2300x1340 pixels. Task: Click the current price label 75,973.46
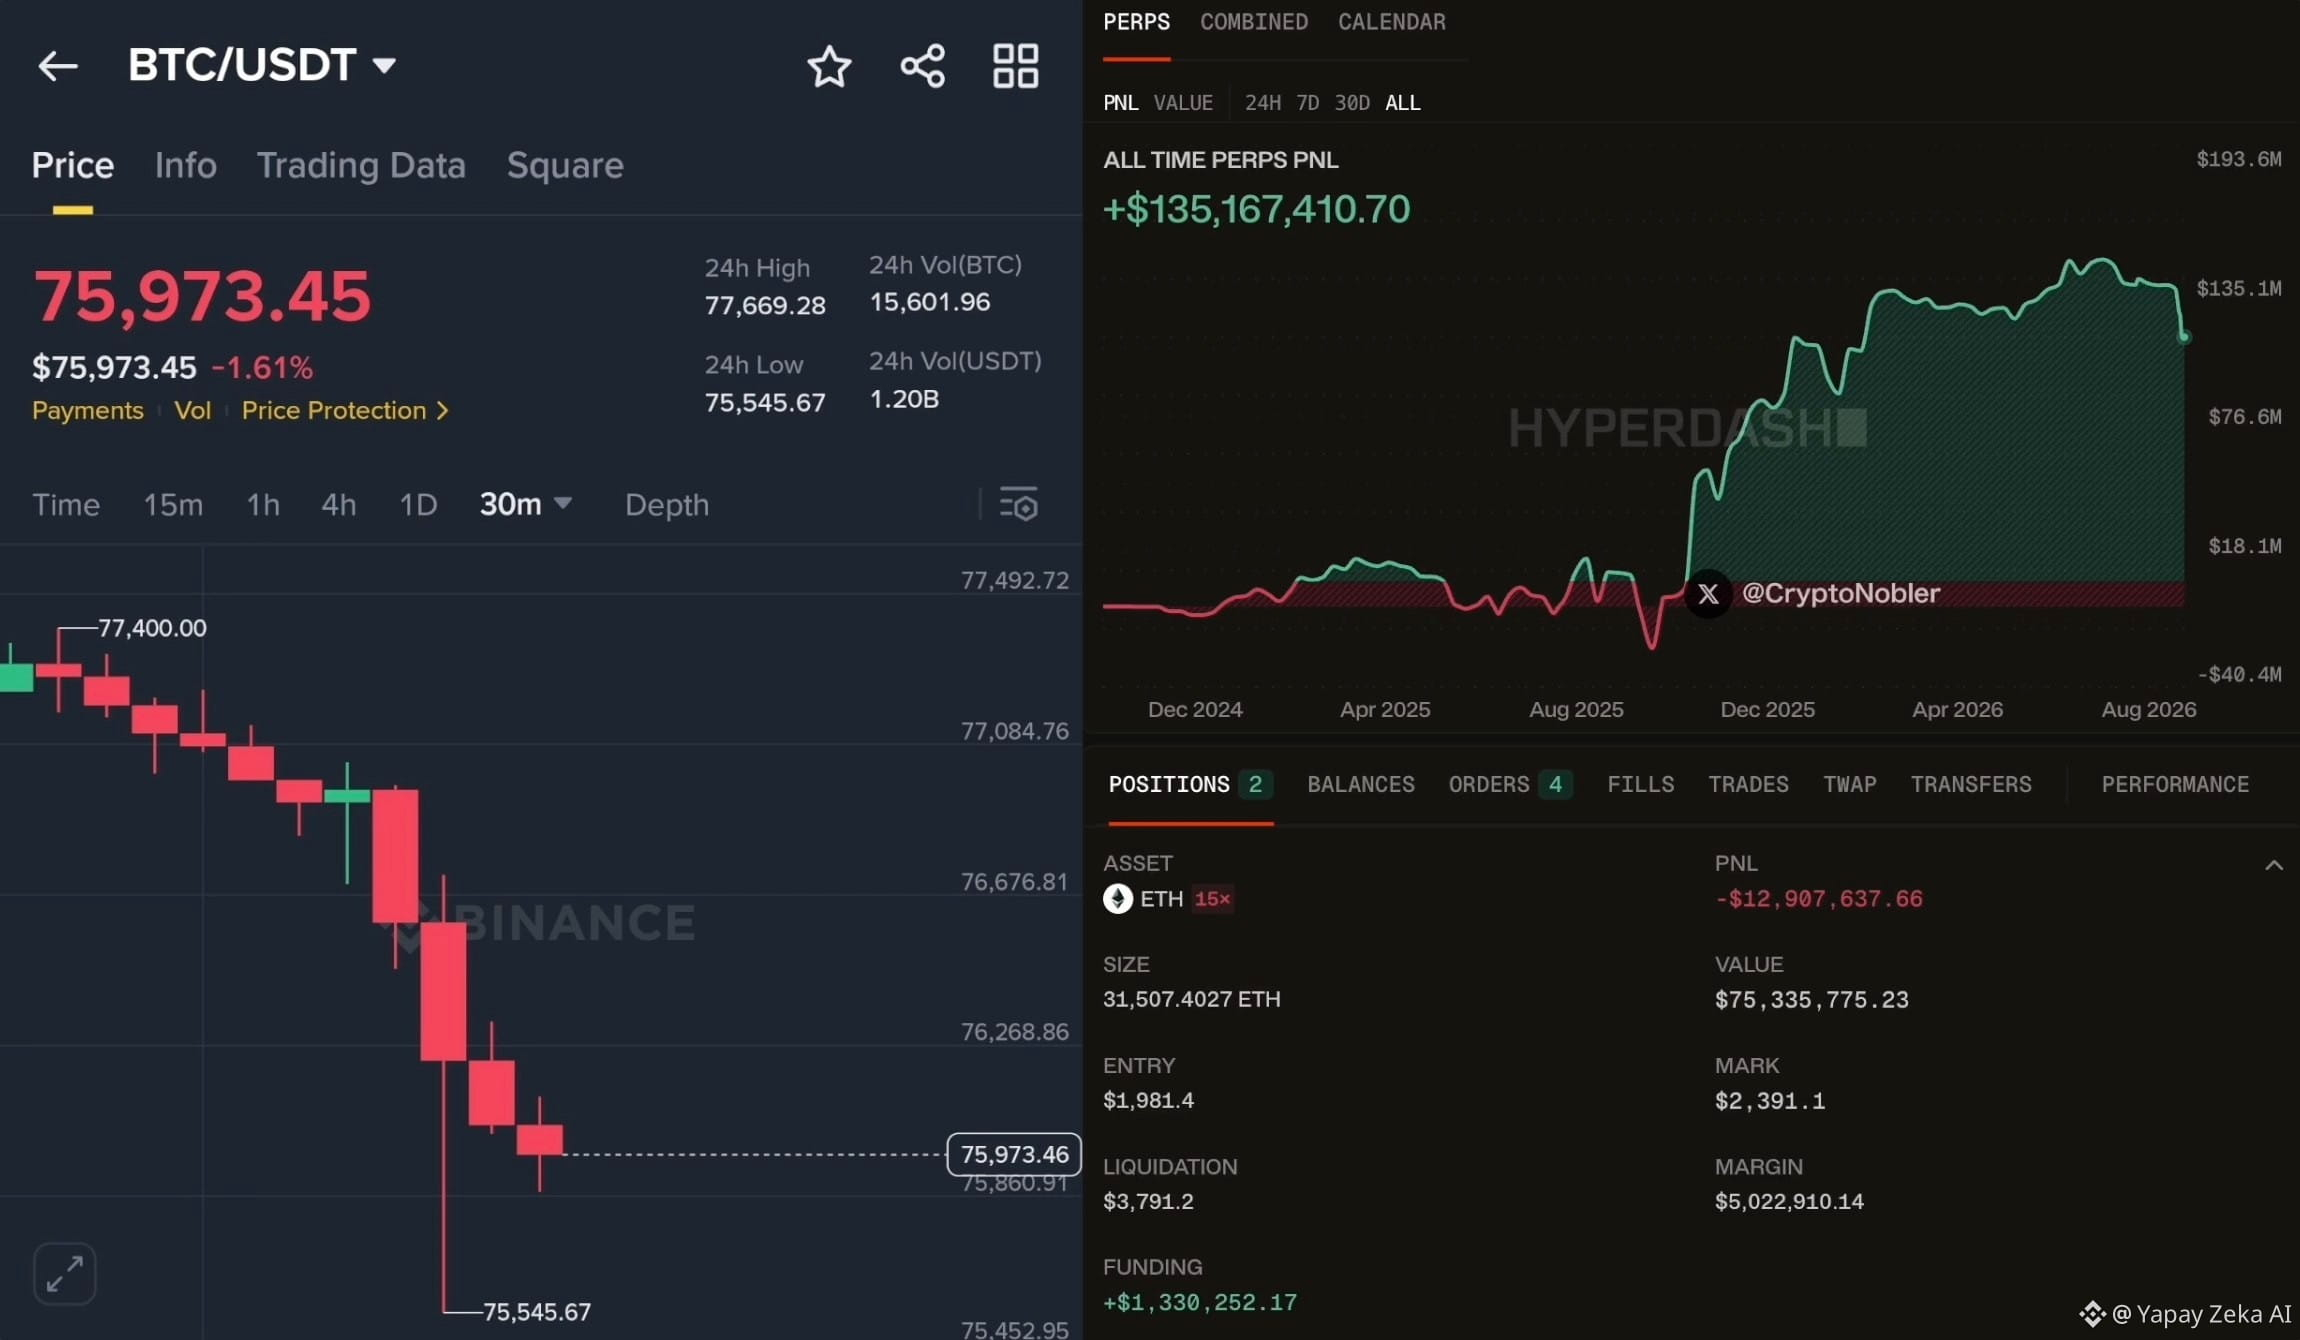[x=1014, y=1154]
